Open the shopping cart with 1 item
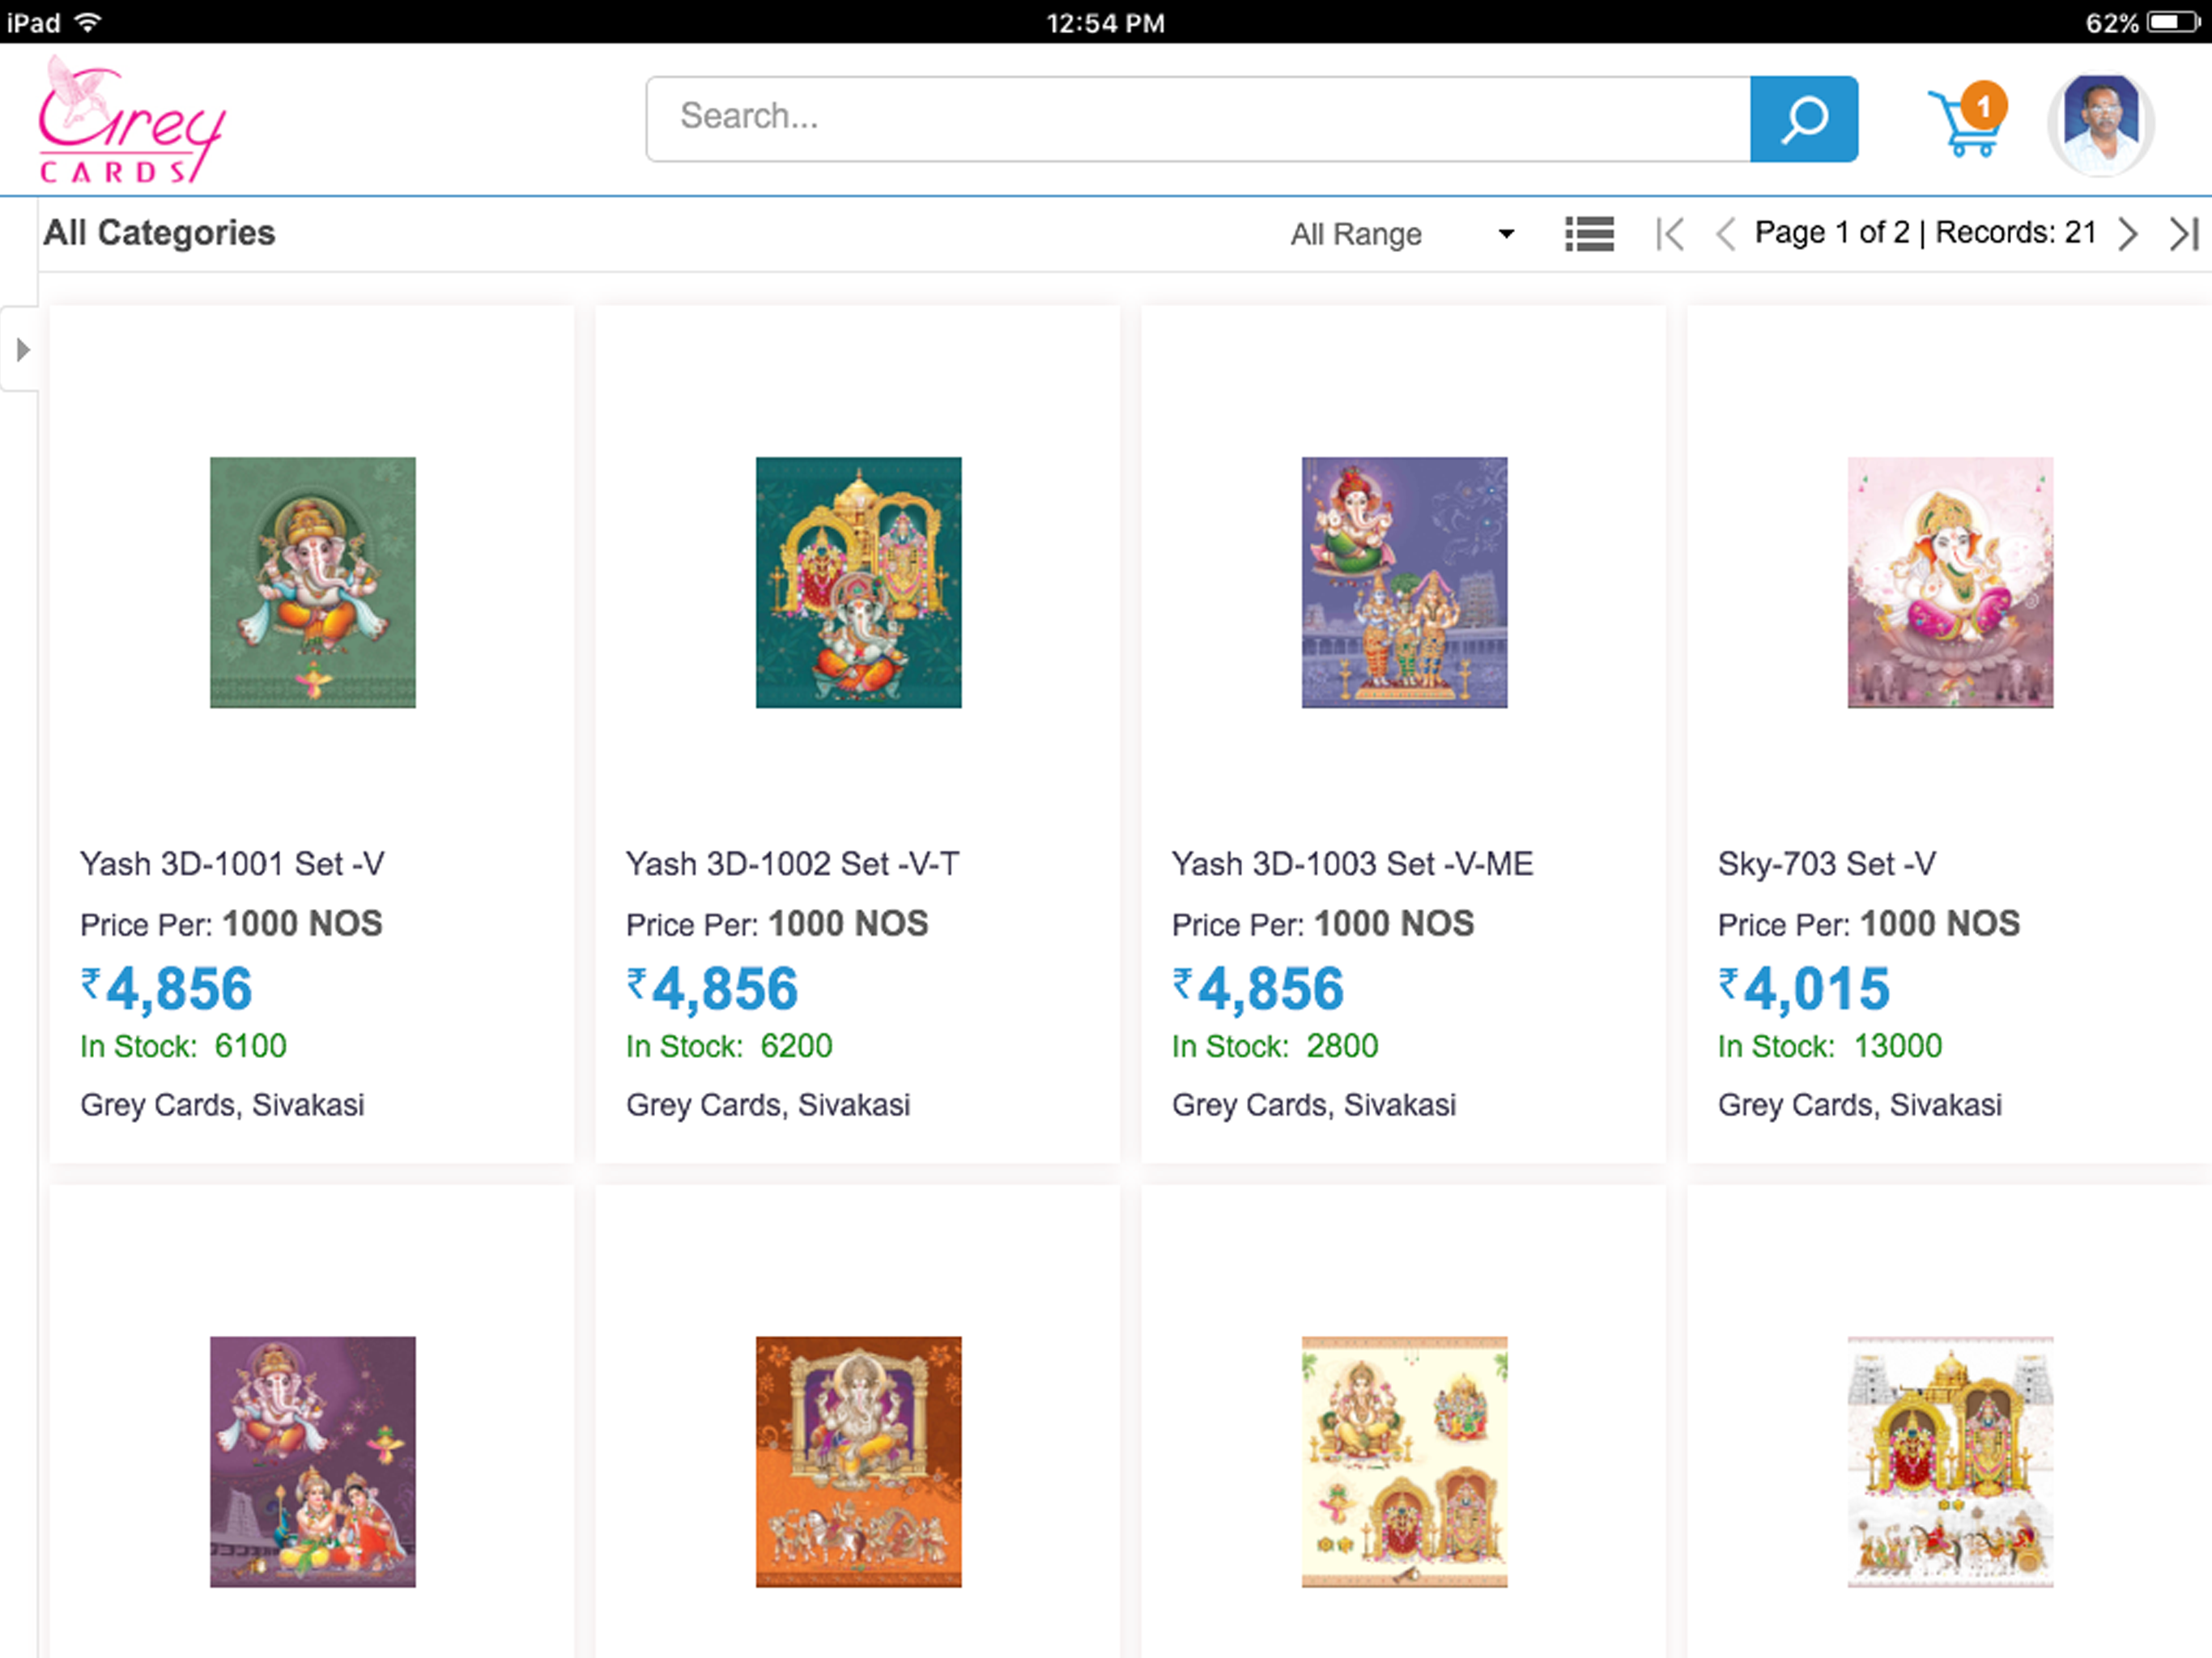 (x=1967, y=120)
